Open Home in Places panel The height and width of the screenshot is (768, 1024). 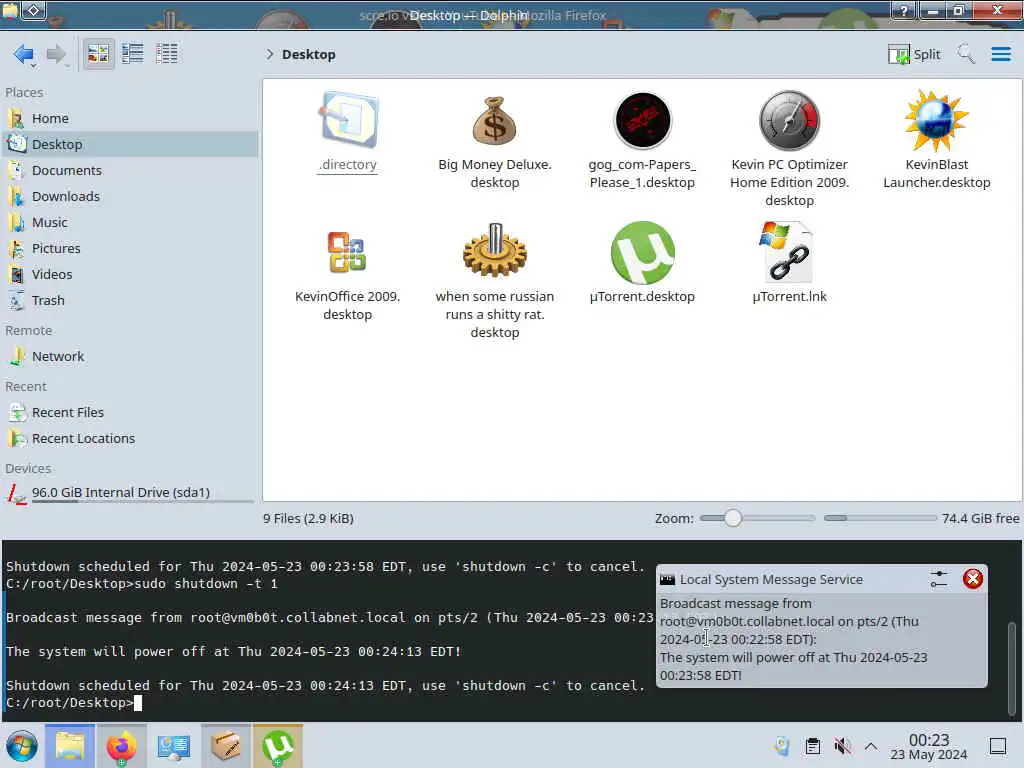tap(131, 118)
